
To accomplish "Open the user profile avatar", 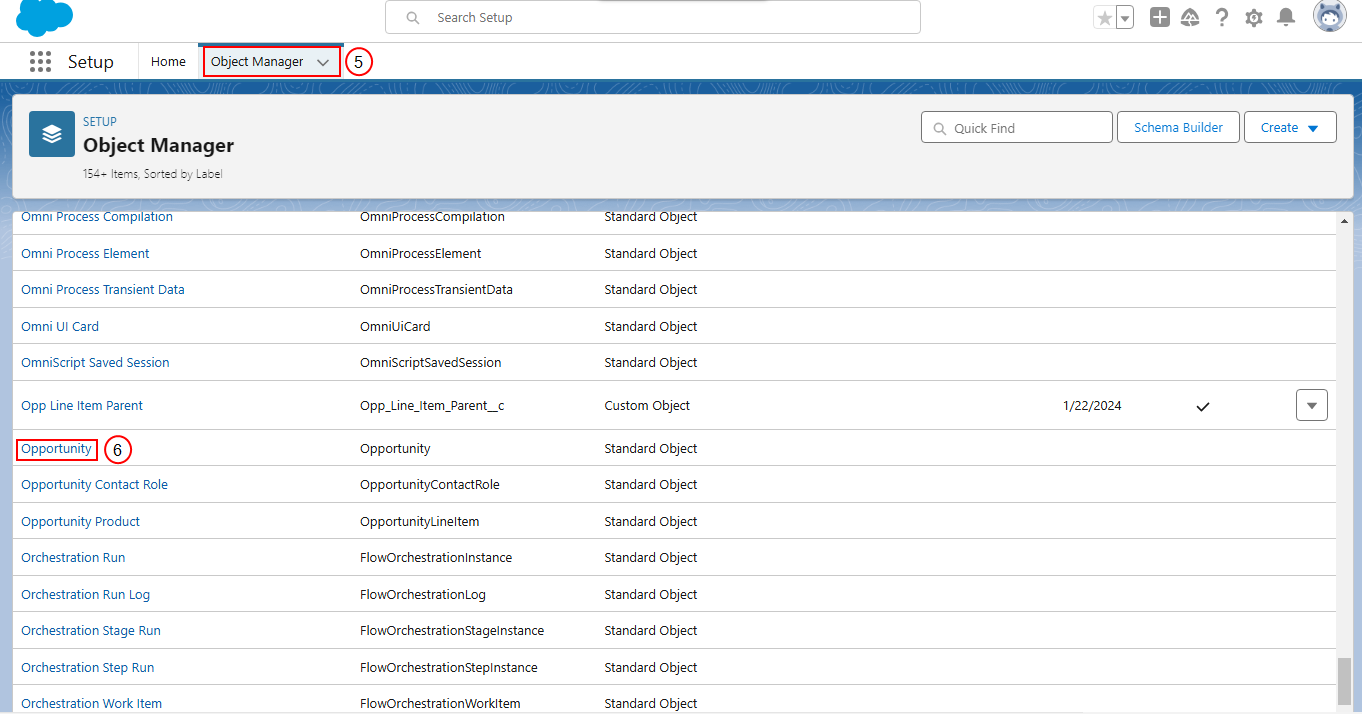I will (x=1330, y=17).
